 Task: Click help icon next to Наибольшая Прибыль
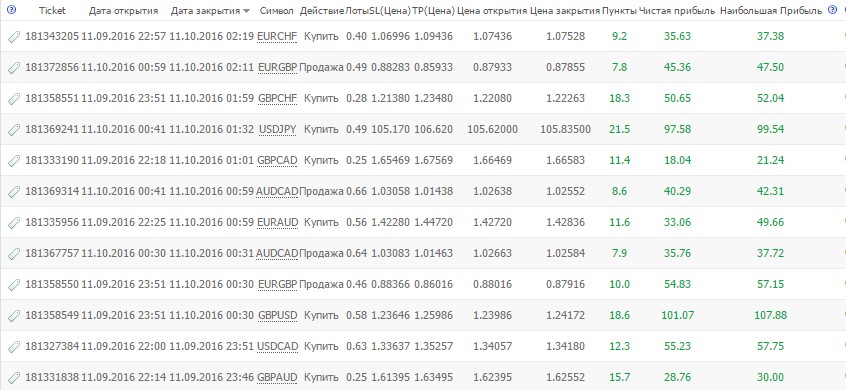[832, 10]
